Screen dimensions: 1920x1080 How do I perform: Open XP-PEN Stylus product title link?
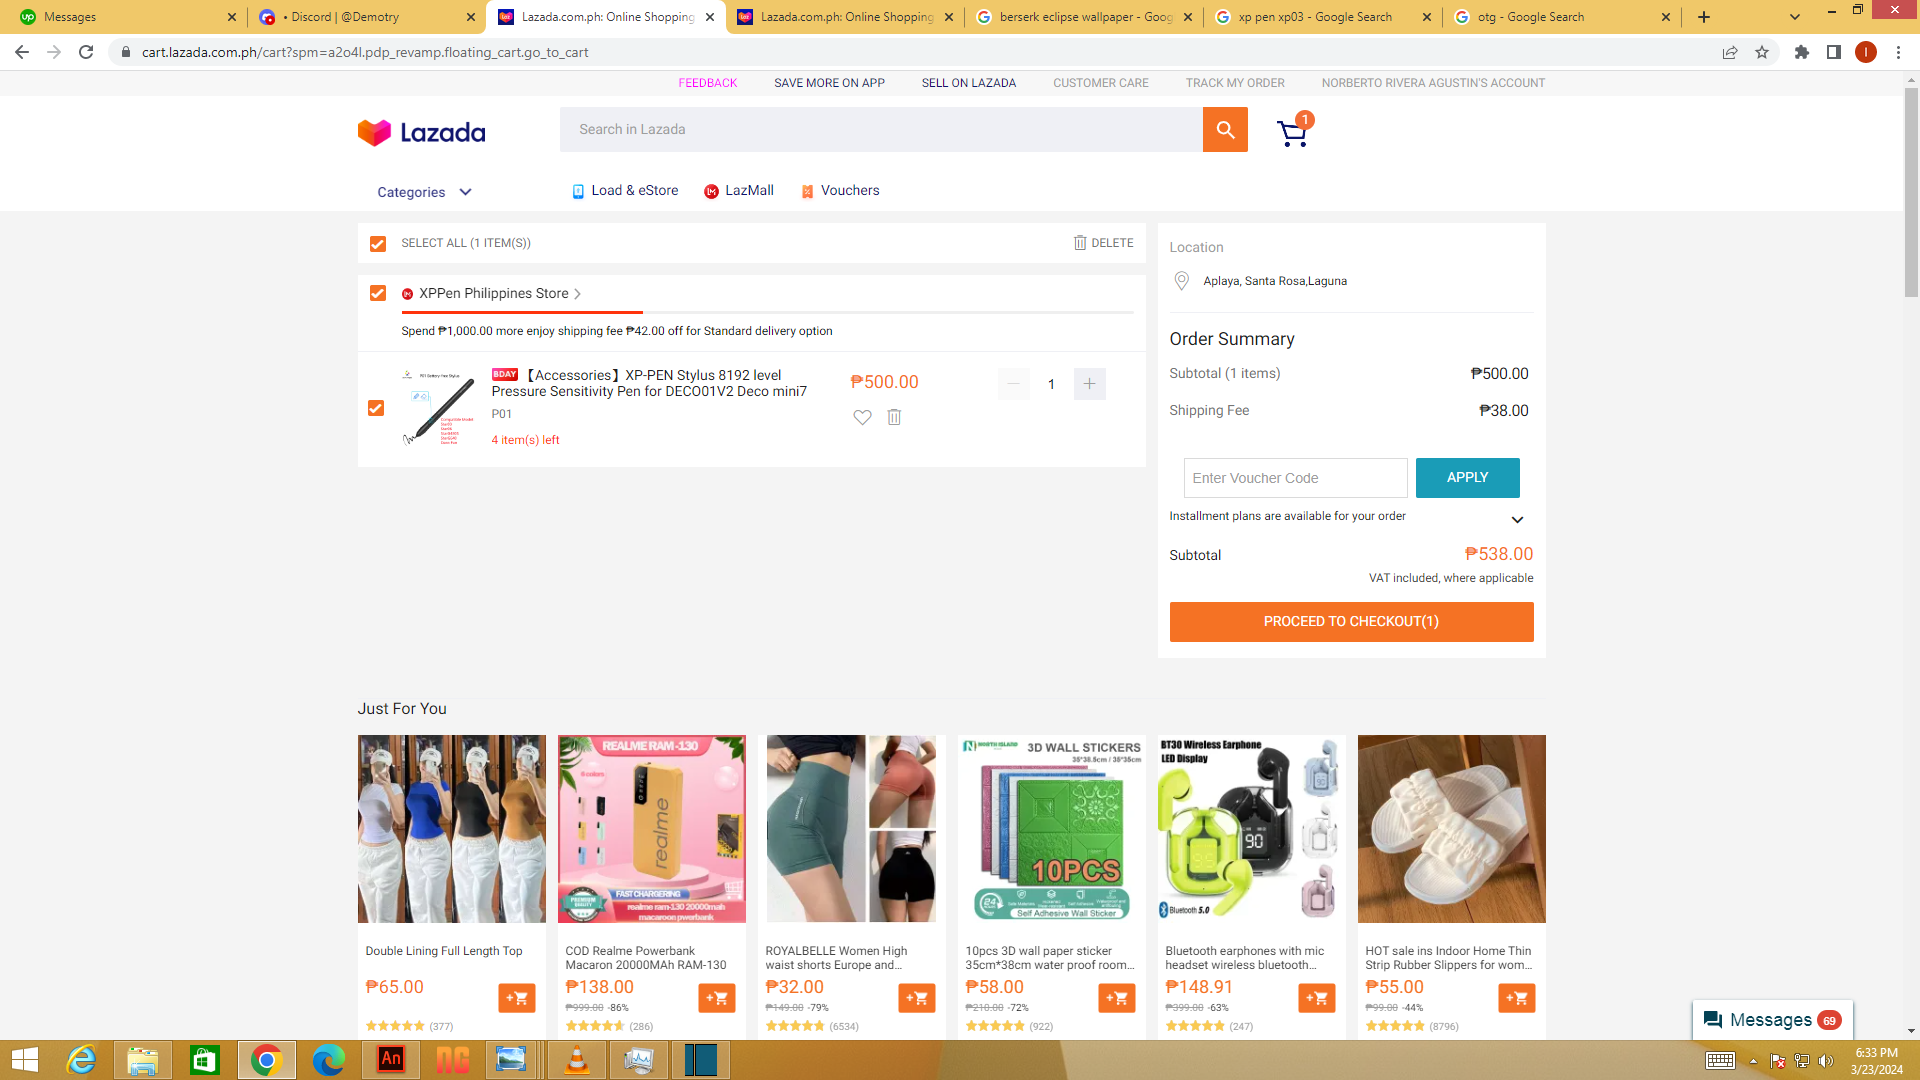649,383
